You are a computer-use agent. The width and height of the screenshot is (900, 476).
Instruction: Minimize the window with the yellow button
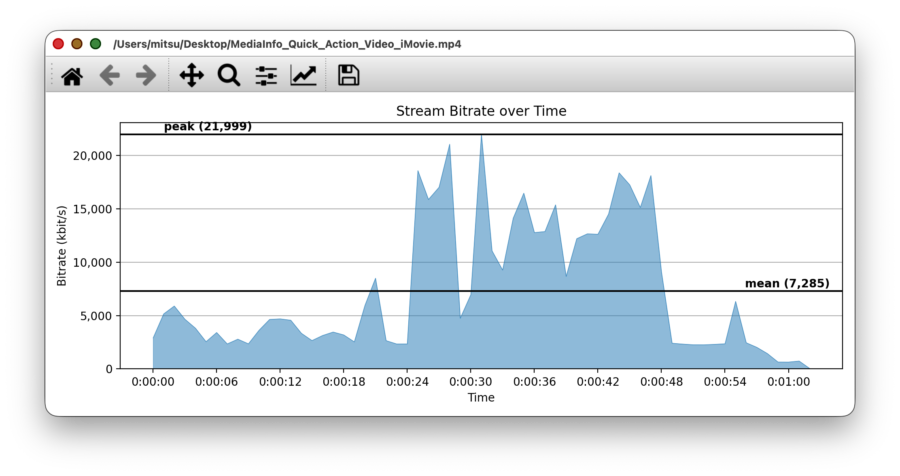(x=77, y=44)
